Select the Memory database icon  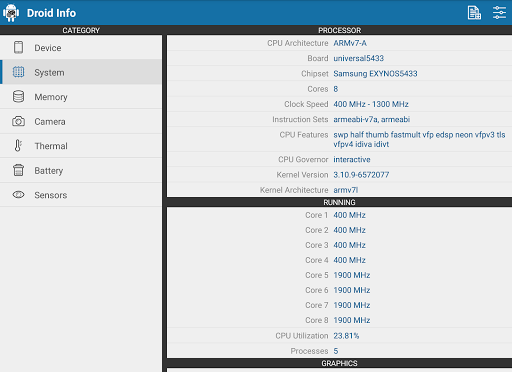pyautogui.click(x=18, y=97)
